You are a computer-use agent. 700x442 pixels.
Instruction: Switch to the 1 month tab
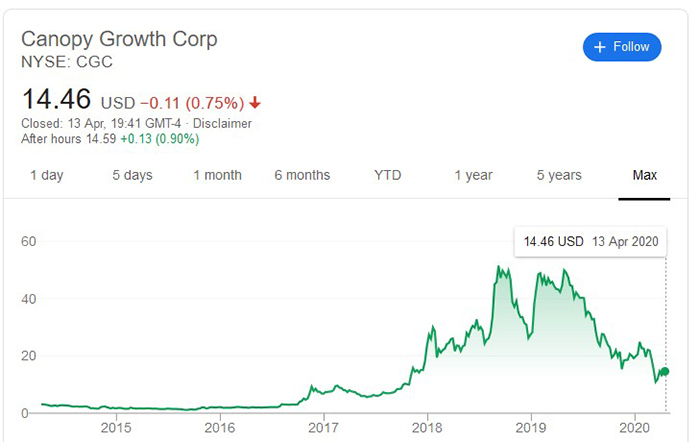pos(217,175)
